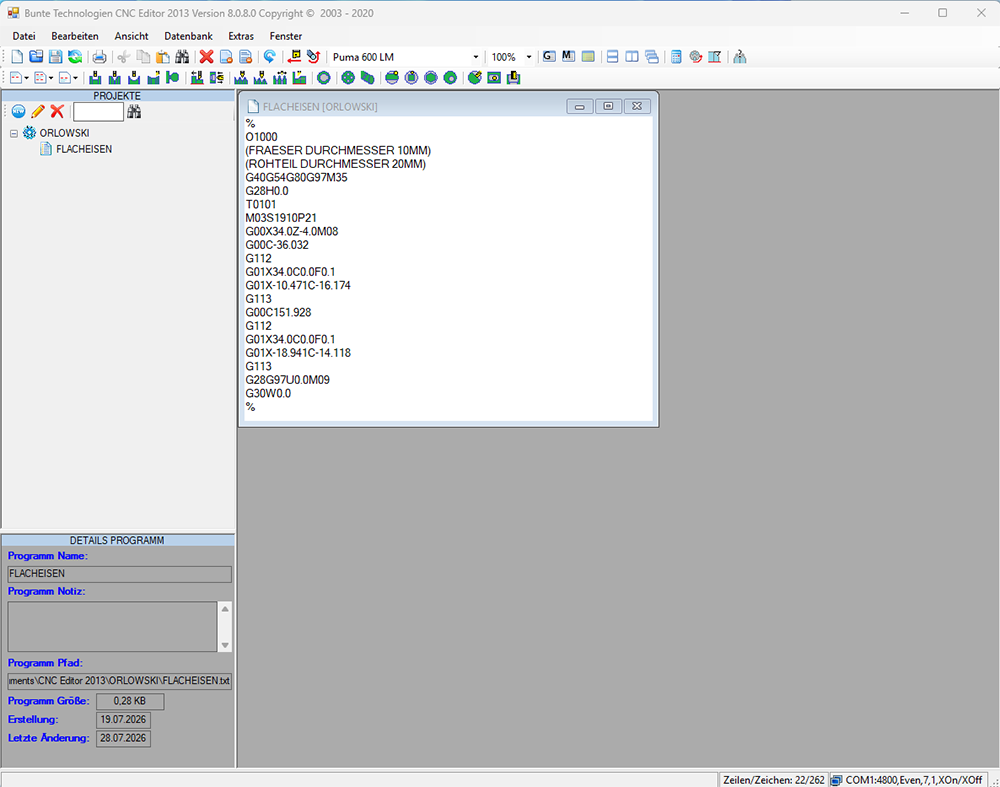Screen dimensions: 1000x787
Task: Tile windows vertically icon
Action: [632, 57]
